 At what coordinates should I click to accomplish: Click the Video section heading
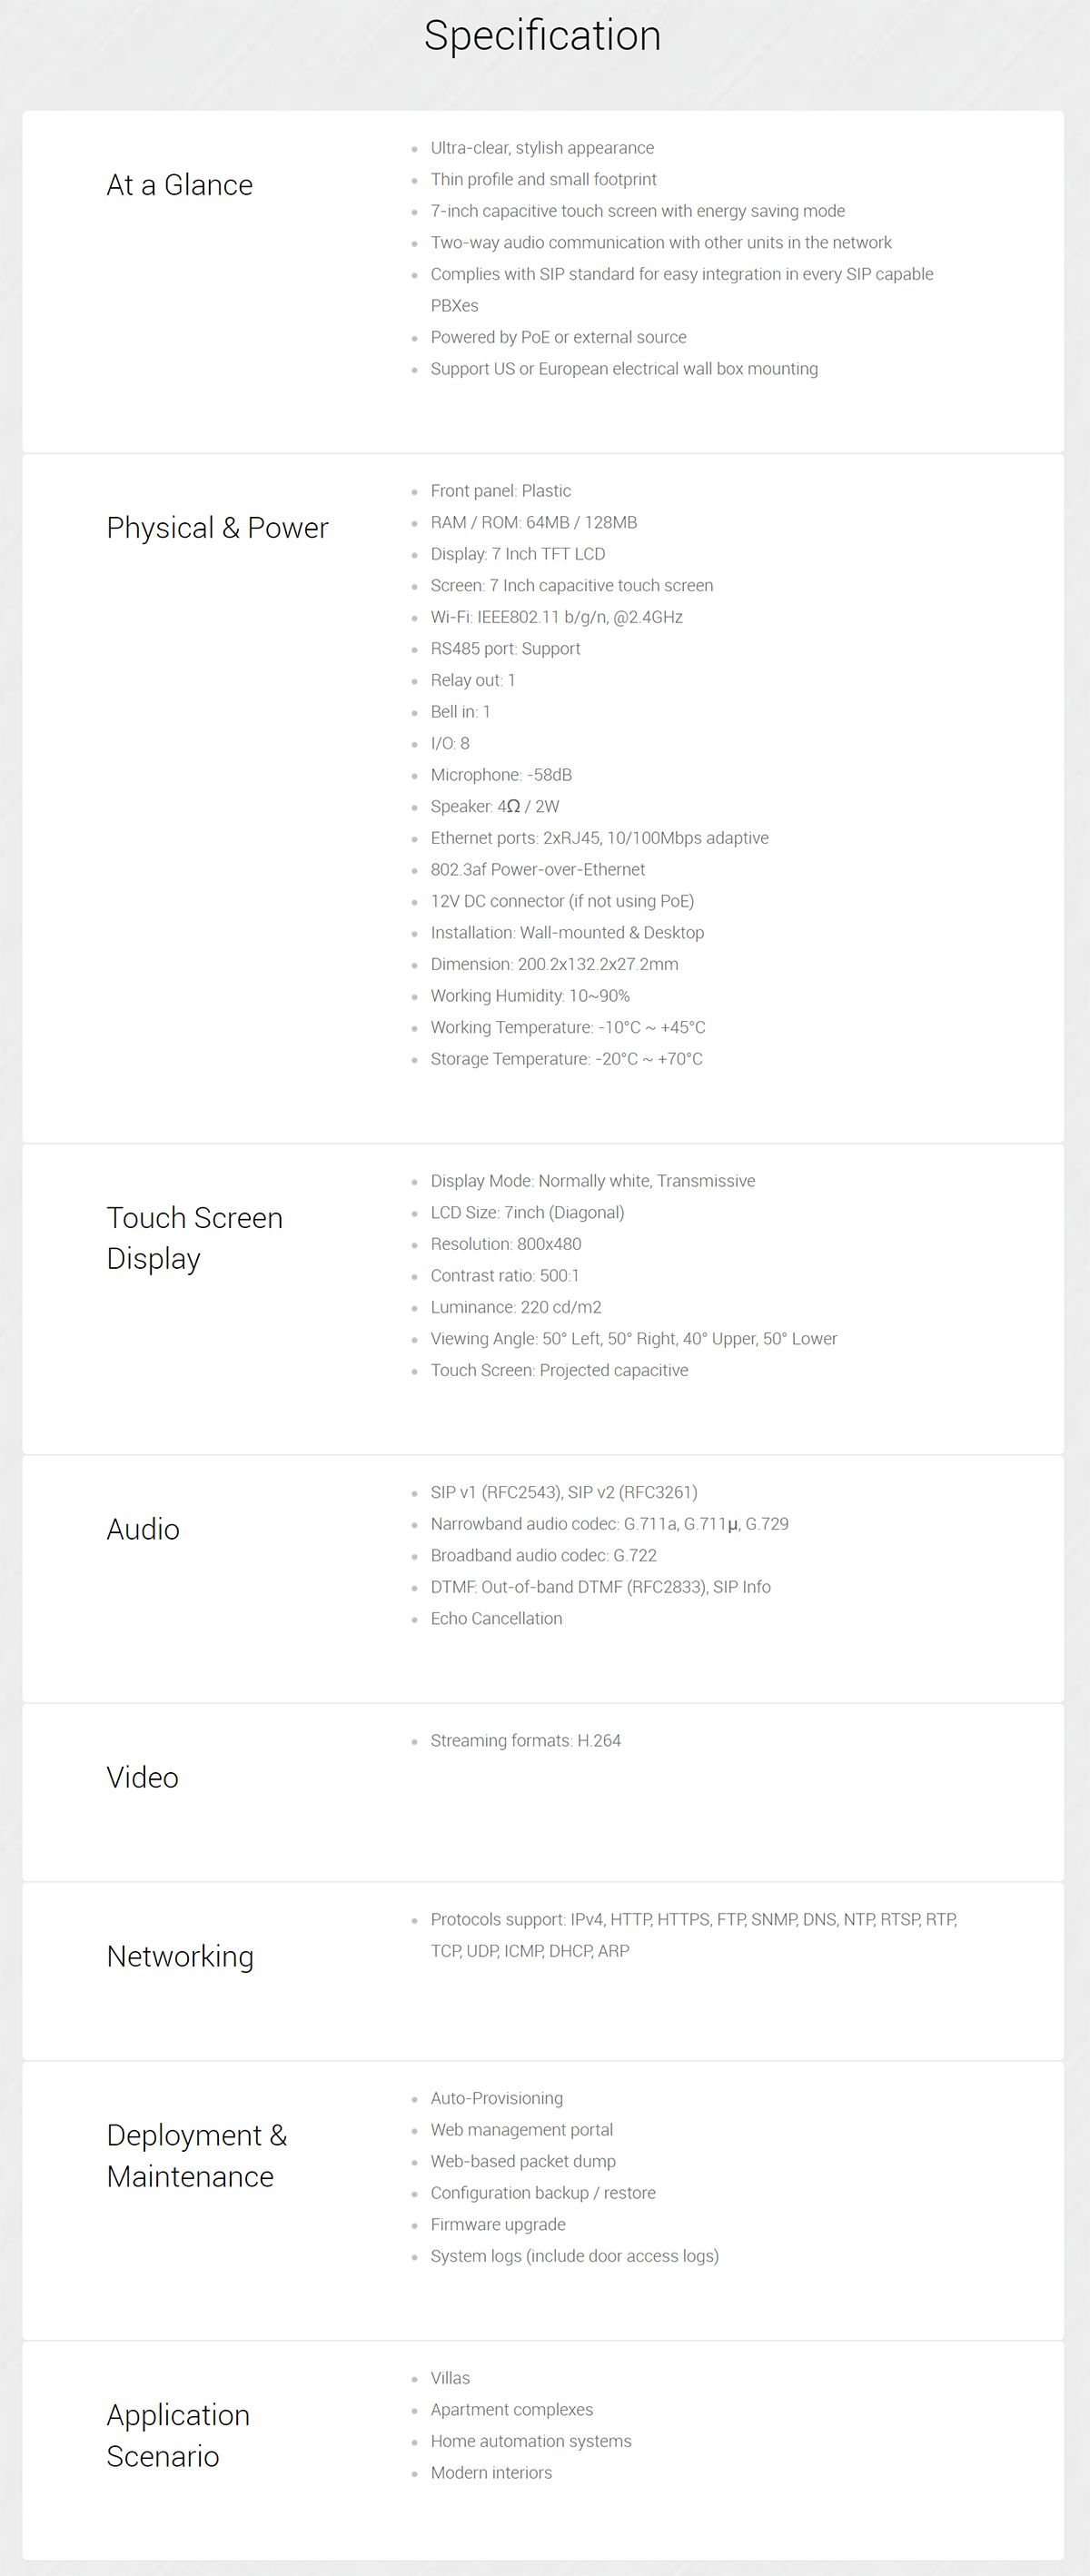[x=143, y=1777]
